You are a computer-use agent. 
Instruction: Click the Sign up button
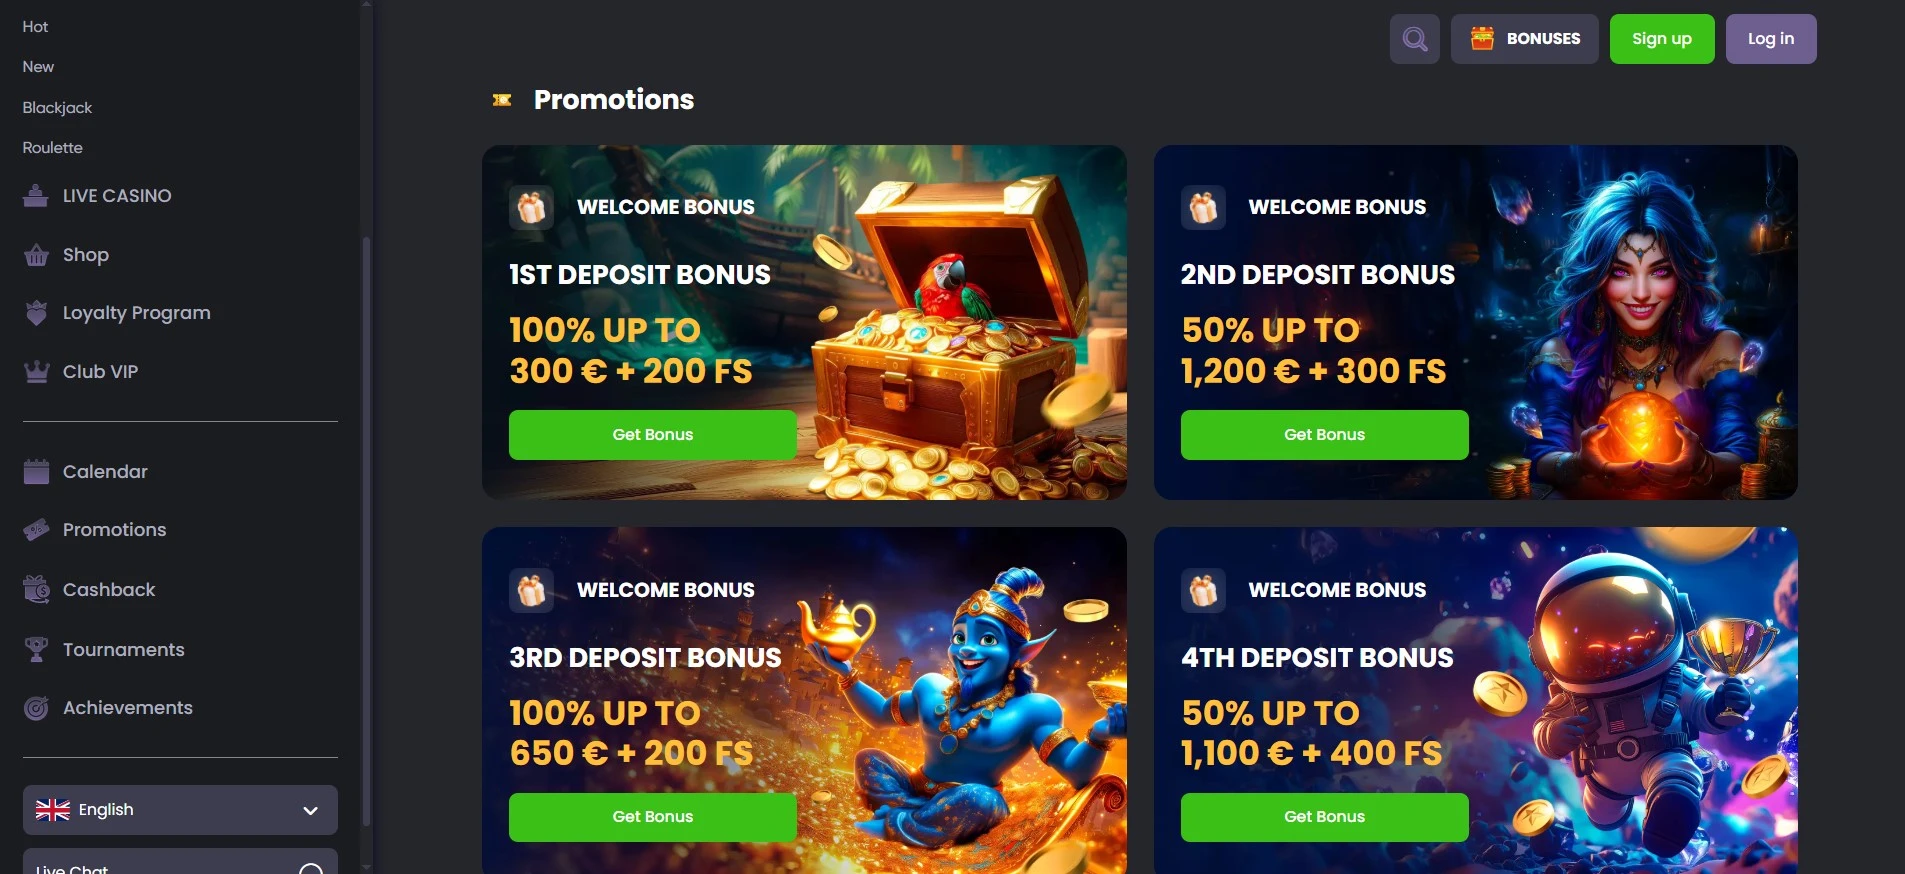coord(1662,39)
